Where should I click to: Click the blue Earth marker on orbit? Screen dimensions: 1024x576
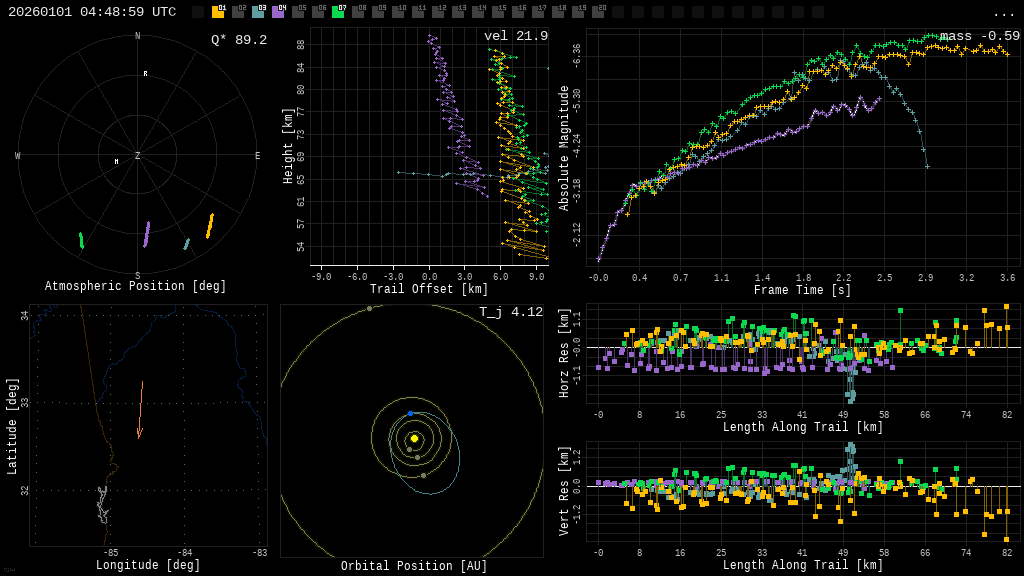tap(410, 413)
